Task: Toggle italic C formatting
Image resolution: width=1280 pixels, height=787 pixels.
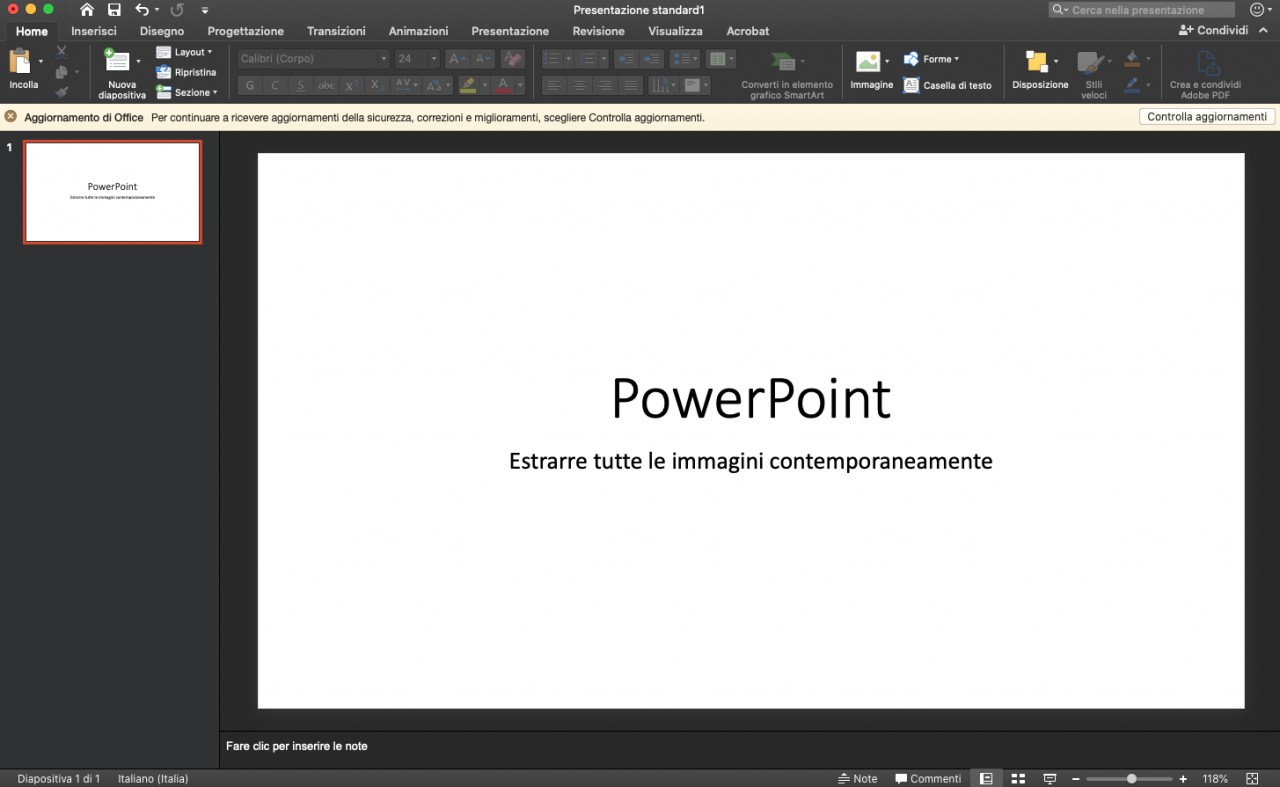Action: click(275, 86)
